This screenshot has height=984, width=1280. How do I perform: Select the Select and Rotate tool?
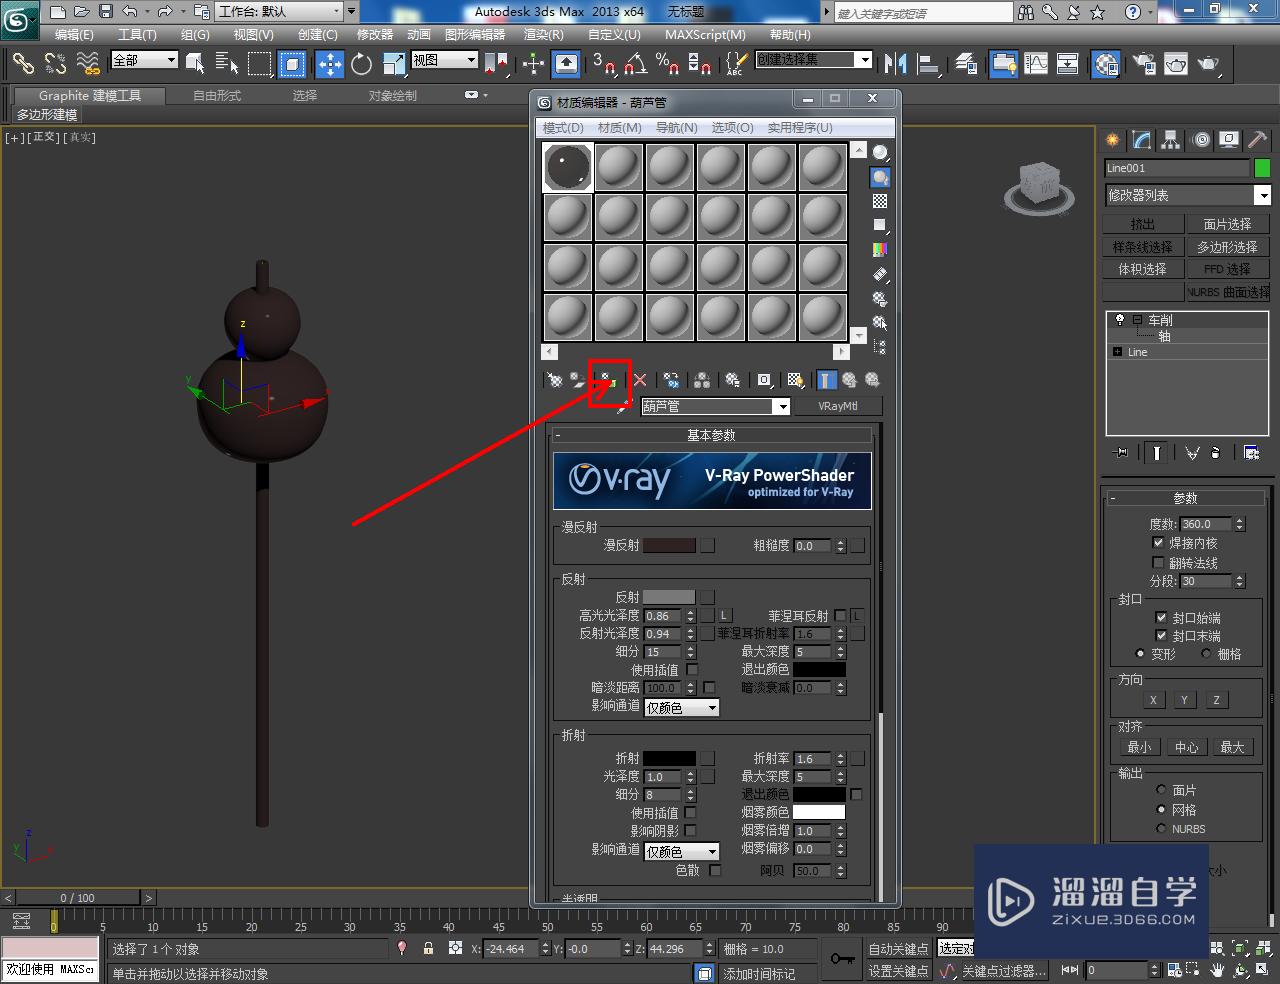[x=361, y=64]
